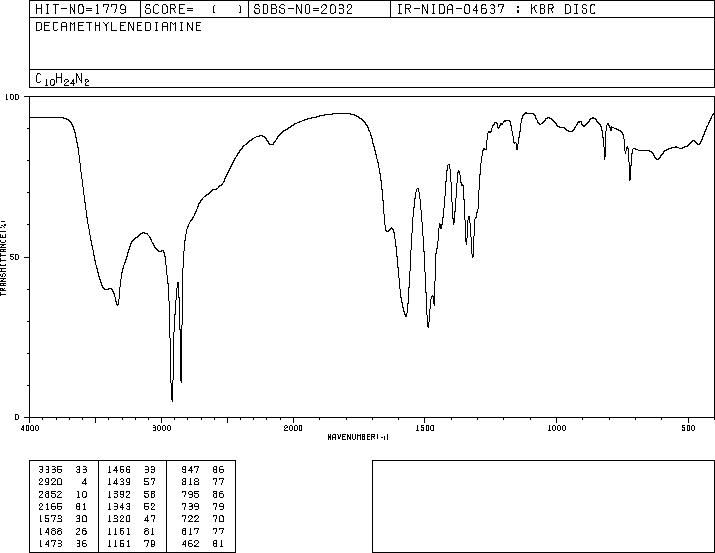The image size is (715, 553).
Task: Select the SDBS-NO=2032 header text
Action: 303,9
